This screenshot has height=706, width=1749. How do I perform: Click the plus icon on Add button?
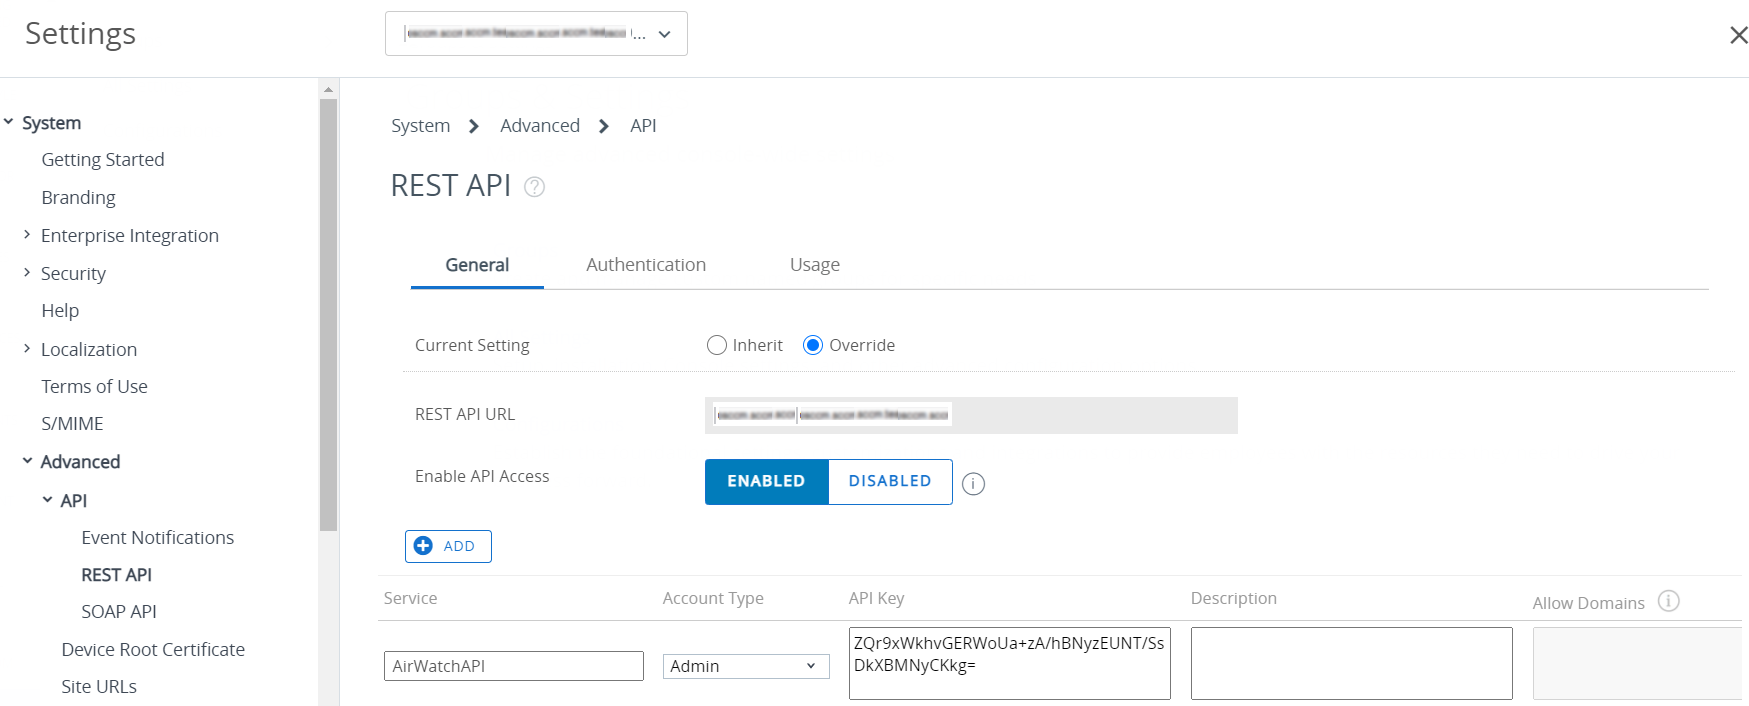[424, 546]
